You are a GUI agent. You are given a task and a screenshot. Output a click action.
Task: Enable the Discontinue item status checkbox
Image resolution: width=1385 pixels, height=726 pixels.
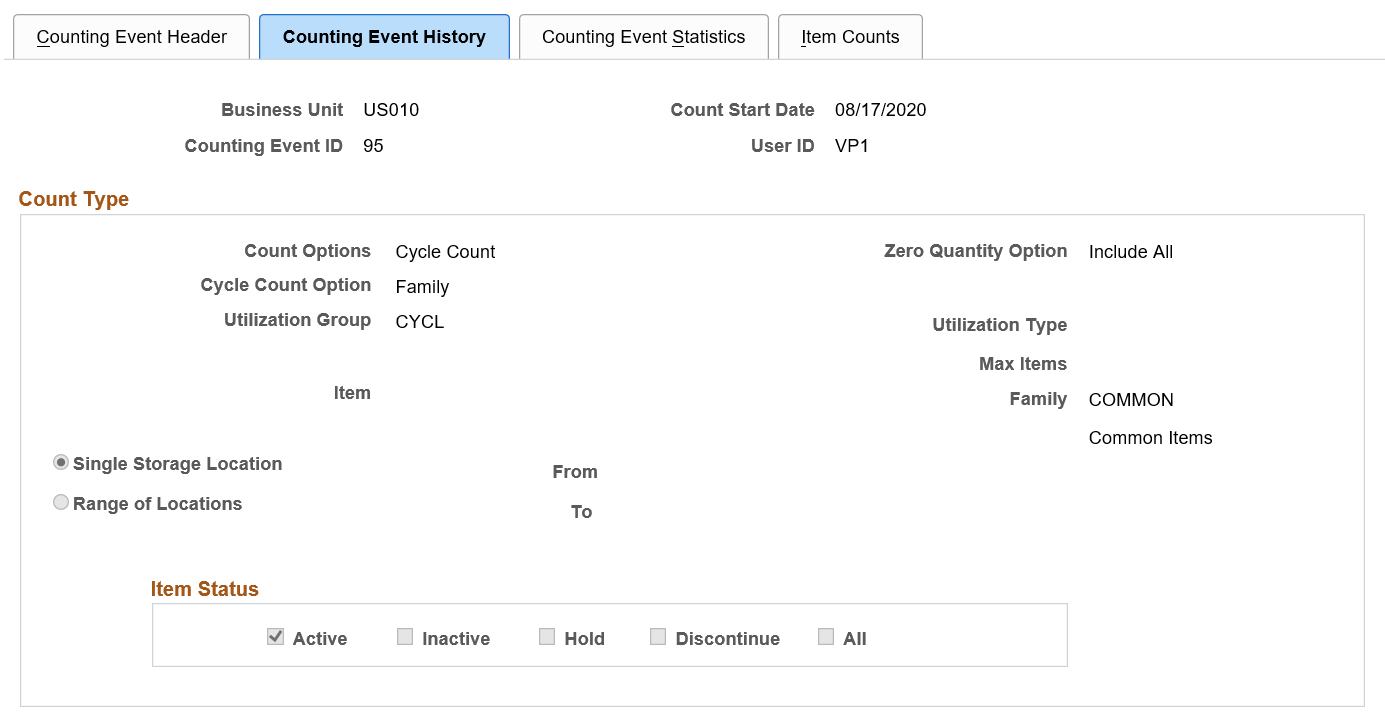click(x=658, y=635)
